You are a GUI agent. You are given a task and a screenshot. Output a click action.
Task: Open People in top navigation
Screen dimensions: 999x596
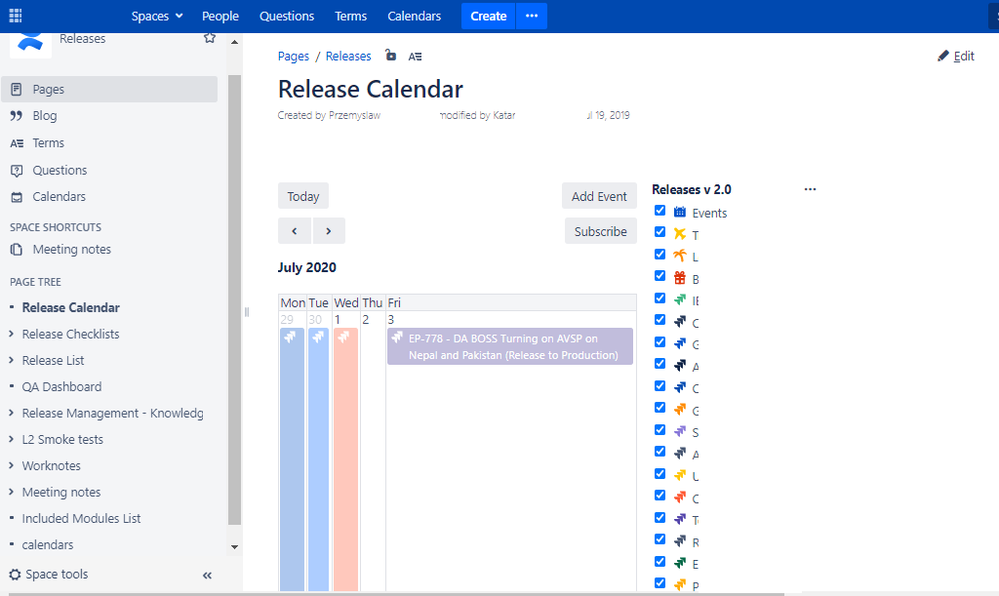[x=220, y=16]
